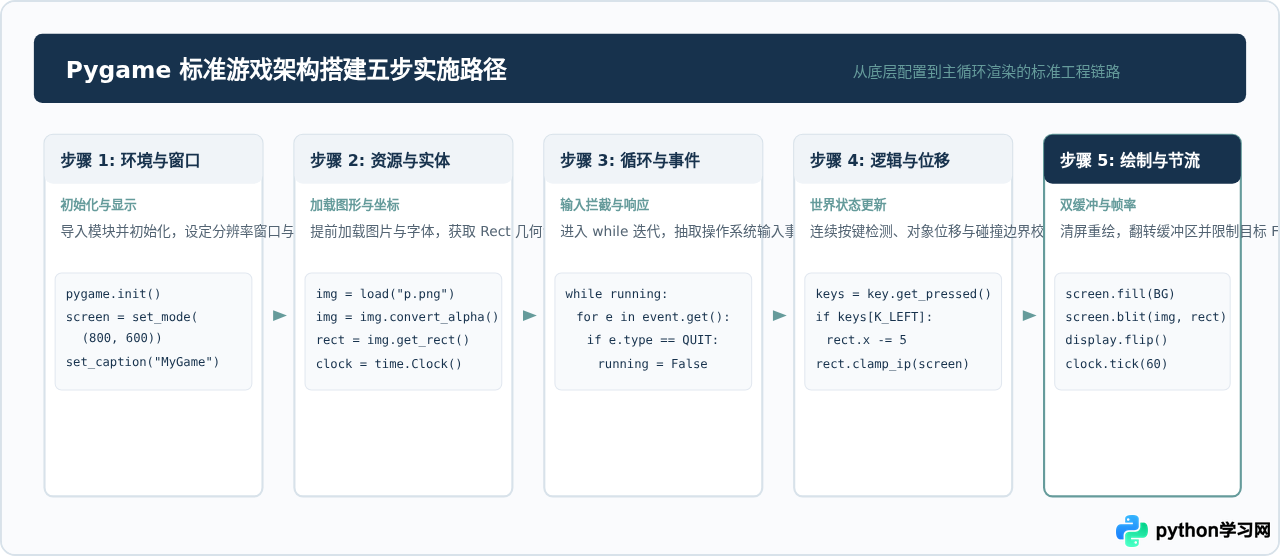
Task: Click the code line 'for e in event.get():'
Action: (x=653, y=317)
